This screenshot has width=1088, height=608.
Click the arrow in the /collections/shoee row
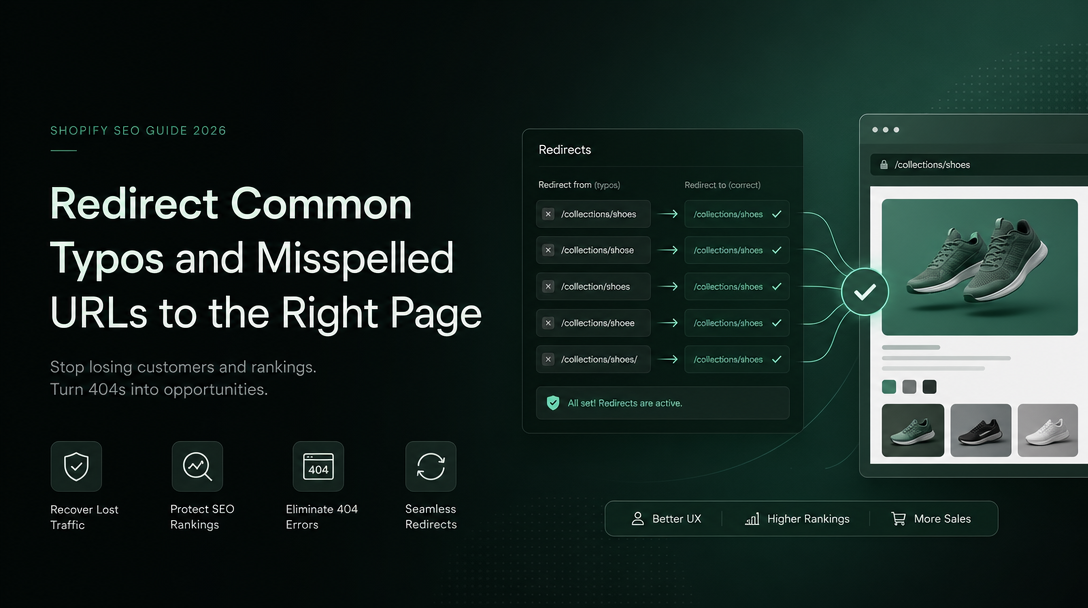pos(668,323)
